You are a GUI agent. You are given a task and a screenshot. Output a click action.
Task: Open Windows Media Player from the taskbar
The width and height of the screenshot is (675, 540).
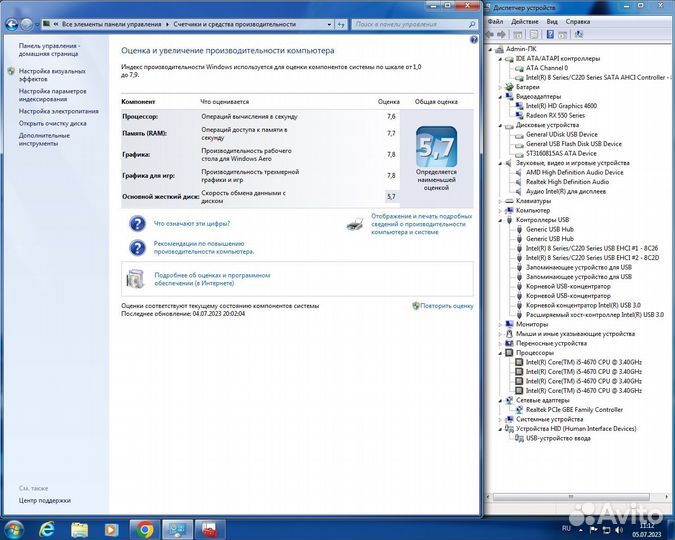(x=111, y=529)
